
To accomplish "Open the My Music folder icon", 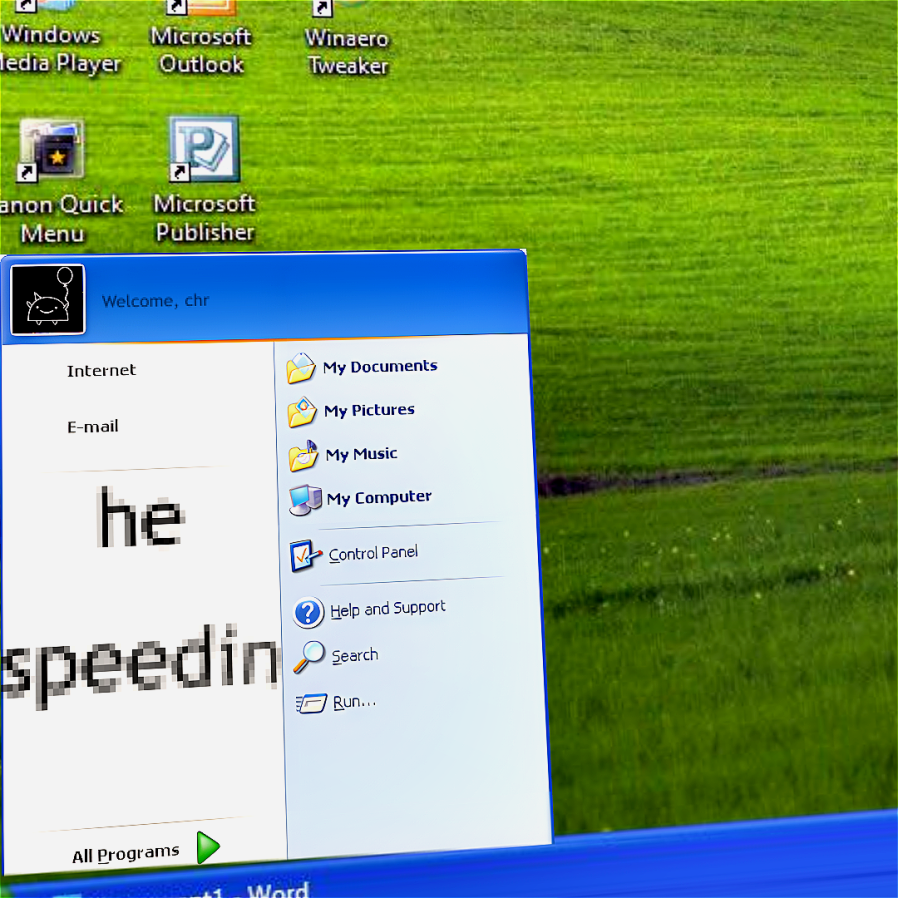I will click(x=304, y=456).
